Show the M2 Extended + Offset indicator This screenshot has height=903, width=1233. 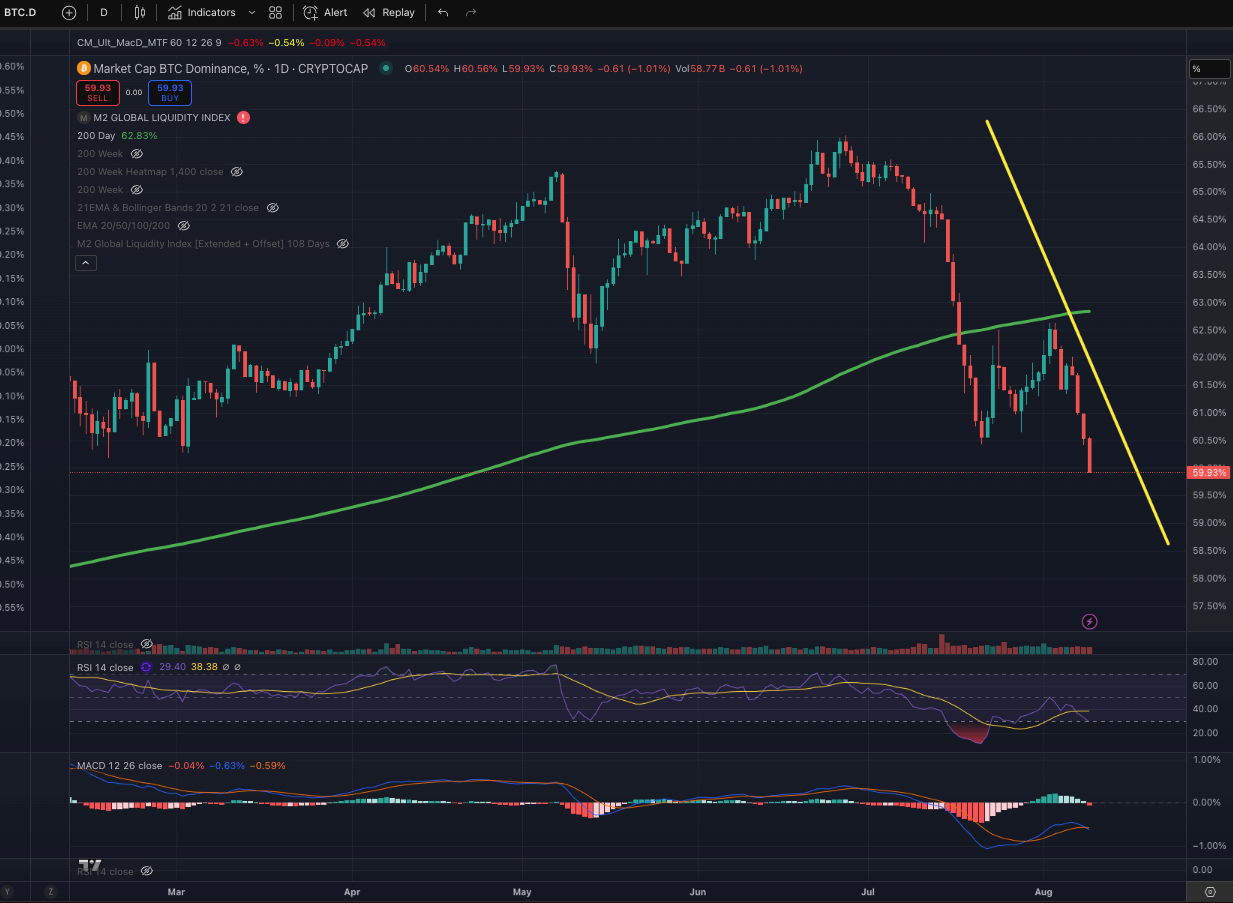[x=342, y=244]
